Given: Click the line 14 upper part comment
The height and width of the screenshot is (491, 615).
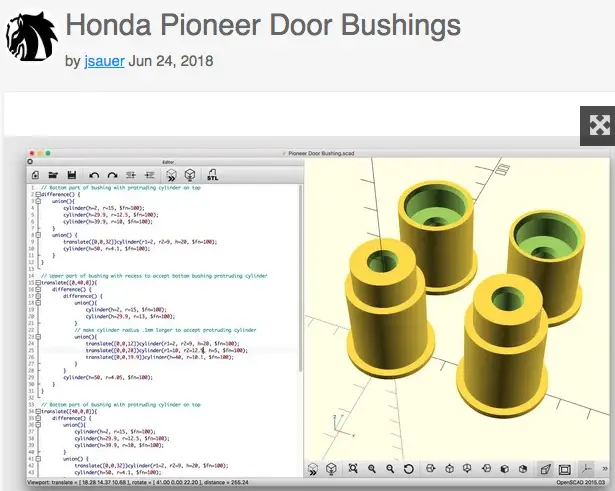Looking at the screenshot, I should click(154, 276).
